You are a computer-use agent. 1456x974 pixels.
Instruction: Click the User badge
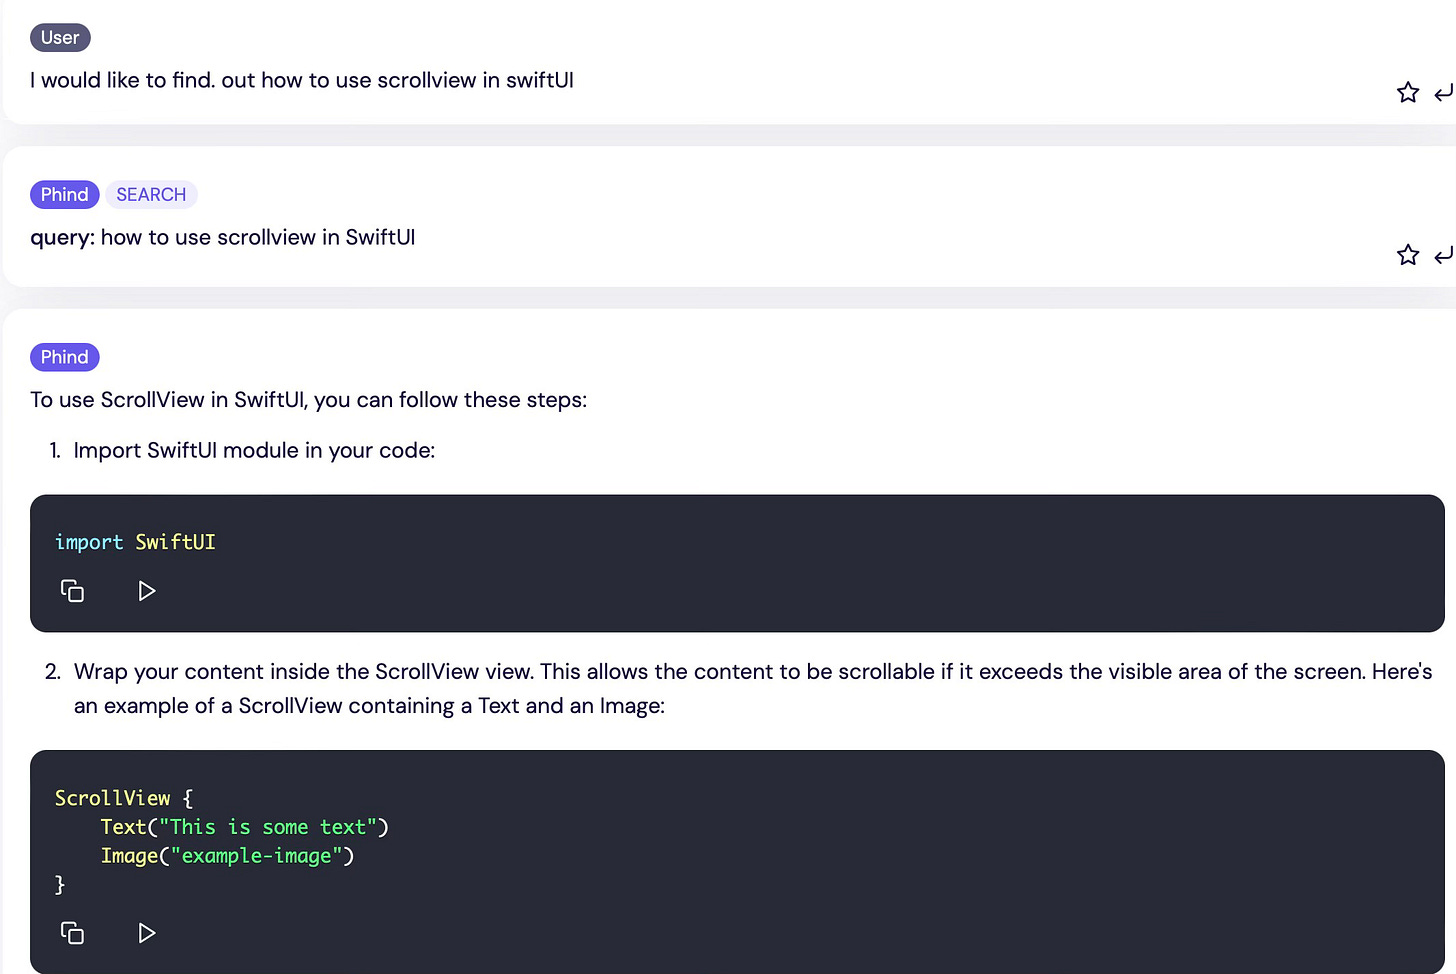point(60,37)
